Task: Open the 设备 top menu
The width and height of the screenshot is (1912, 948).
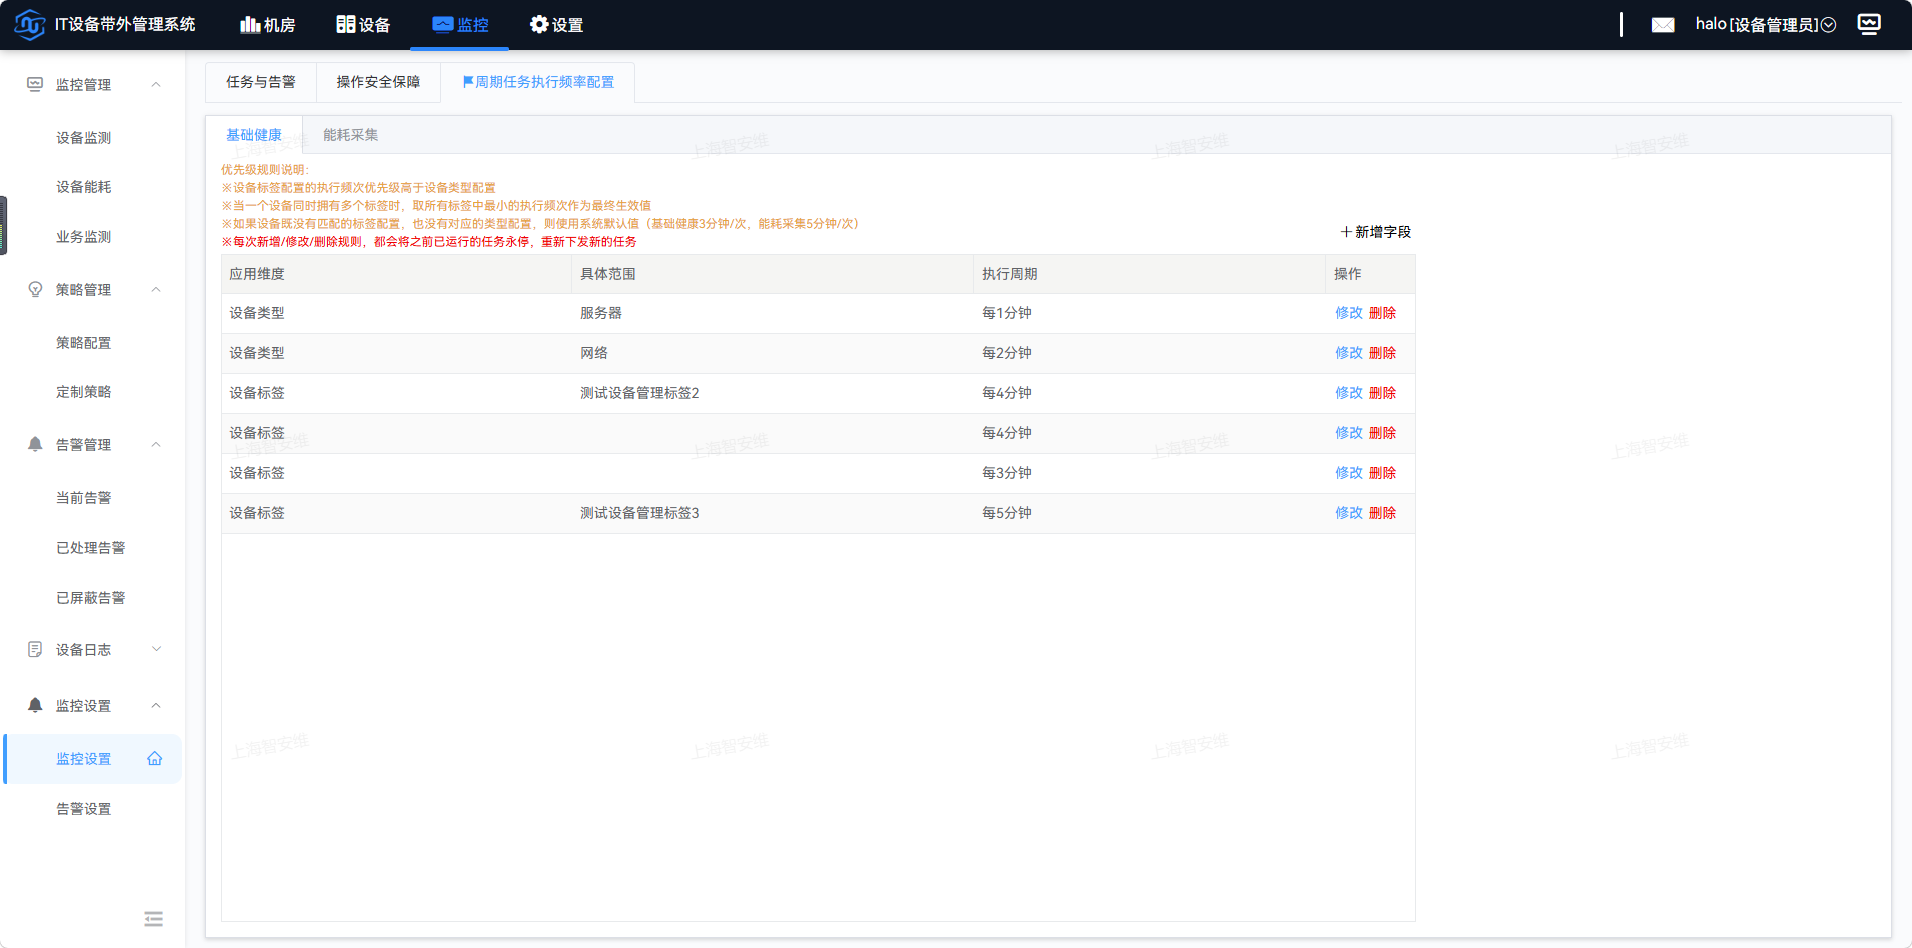Action: [x=363, y=25]
